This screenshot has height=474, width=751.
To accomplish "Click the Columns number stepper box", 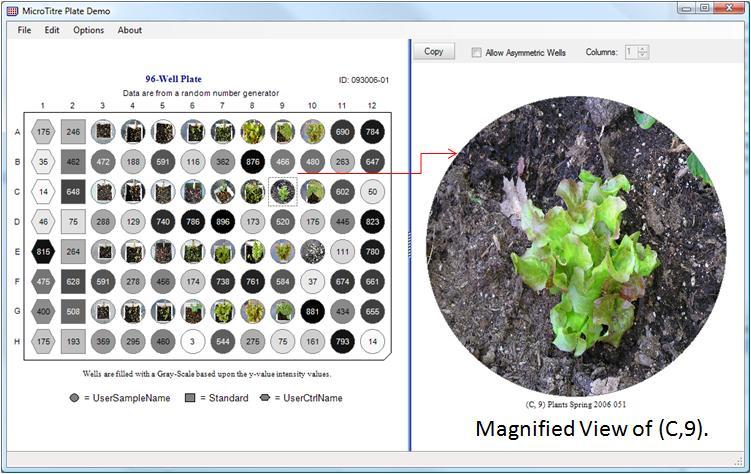I will click(631, 52).
